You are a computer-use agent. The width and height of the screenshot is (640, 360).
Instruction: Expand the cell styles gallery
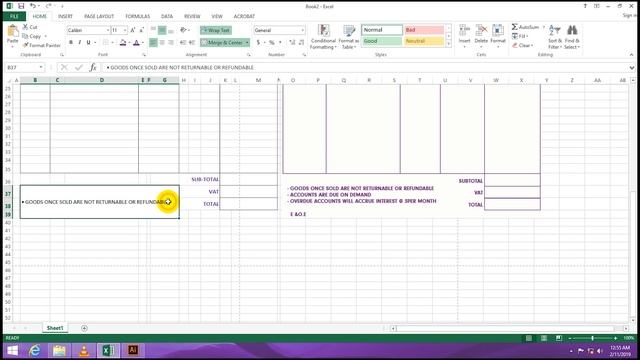click(x=449, y=44)
